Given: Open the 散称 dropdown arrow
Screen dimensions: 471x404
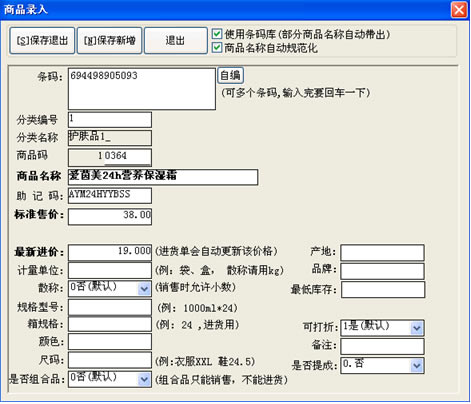Looking at the screenshot, I should coord(144,289).
